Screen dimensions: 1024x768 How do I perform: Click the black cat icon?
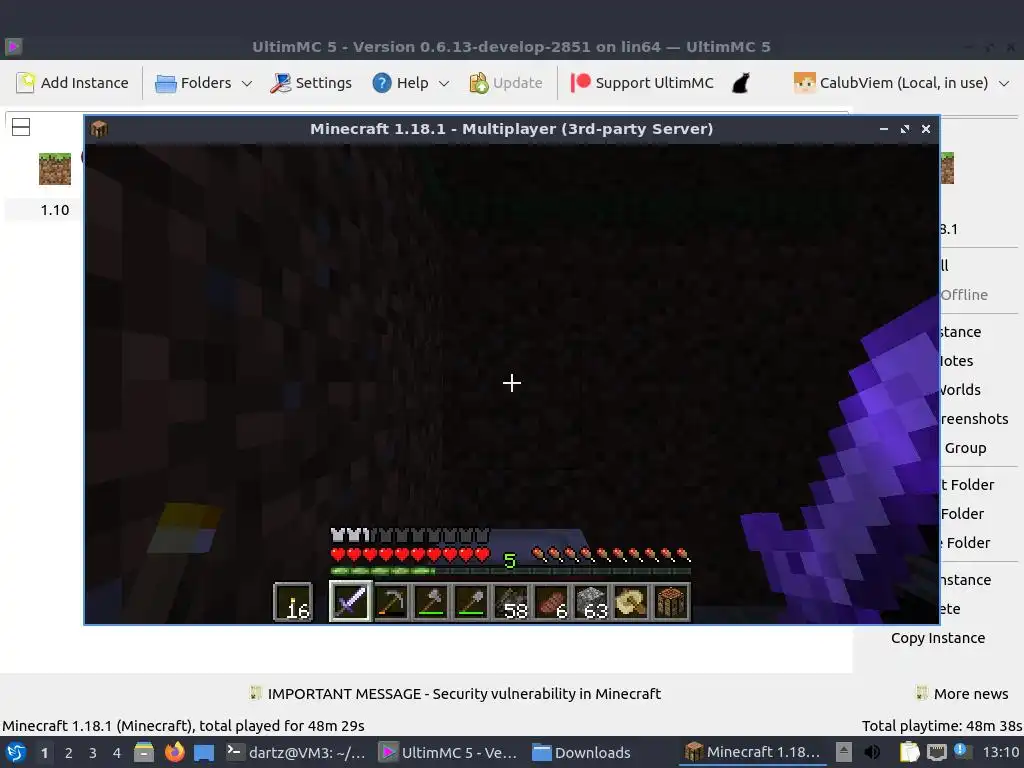(741, 83)
